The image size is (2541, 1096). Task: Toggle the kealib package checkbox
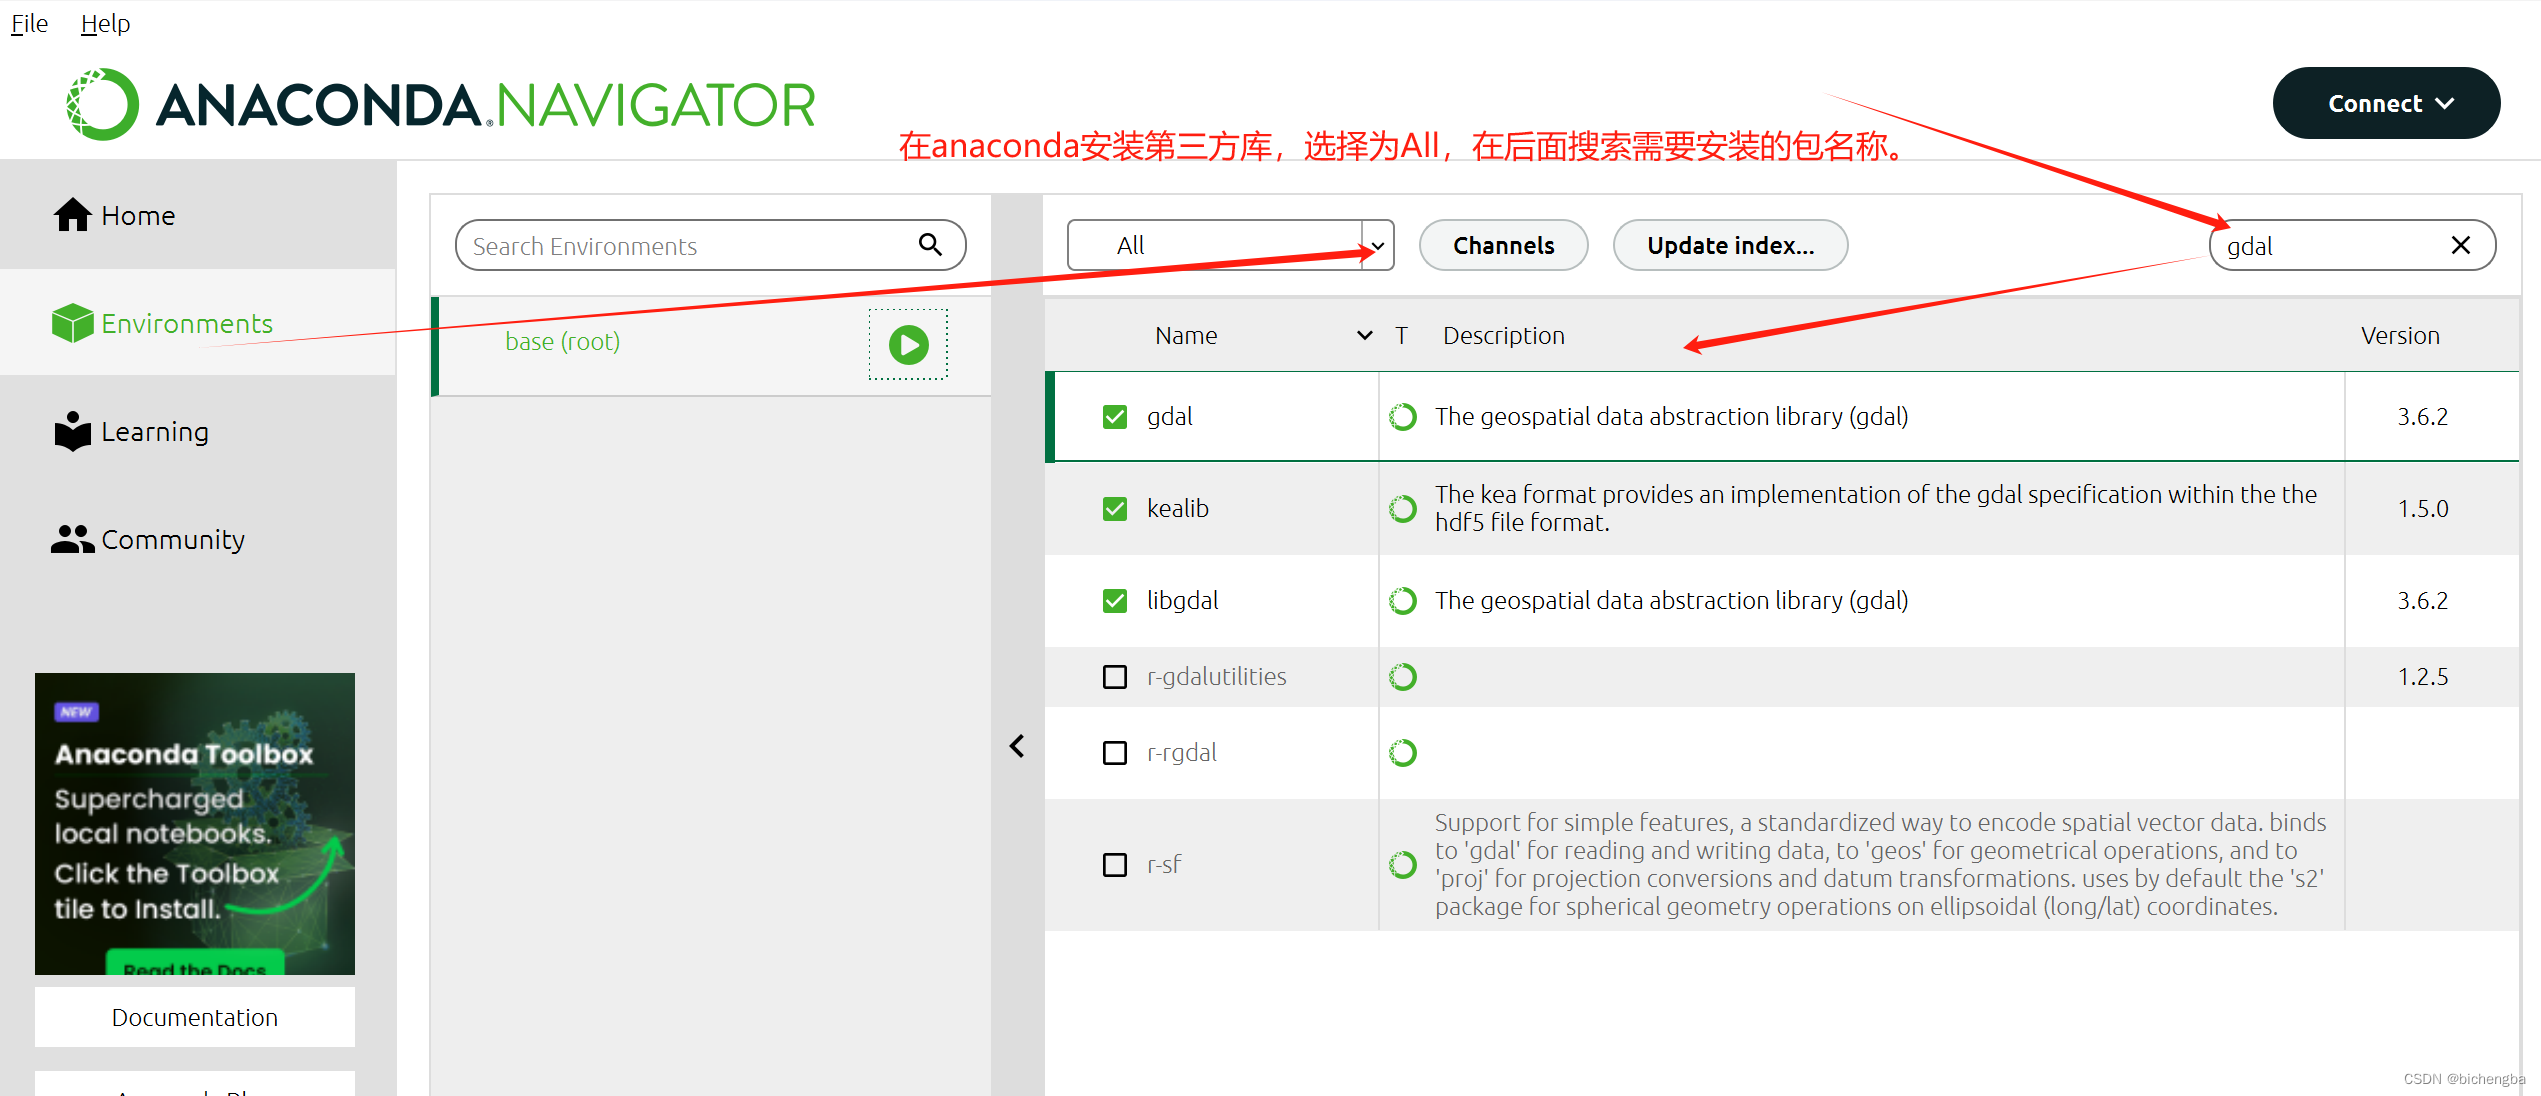(x=1114, y=509)
